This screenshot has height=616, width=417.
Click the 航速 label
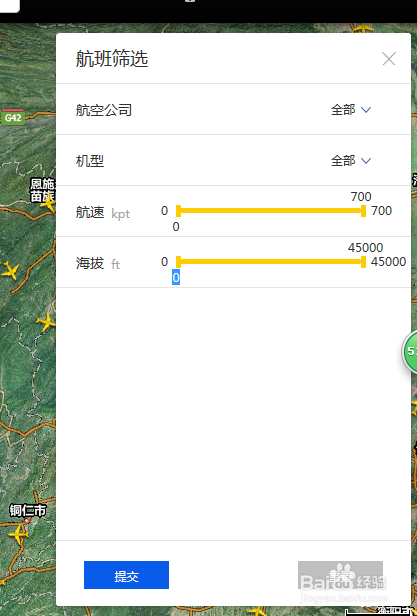[x=90, y=213]
